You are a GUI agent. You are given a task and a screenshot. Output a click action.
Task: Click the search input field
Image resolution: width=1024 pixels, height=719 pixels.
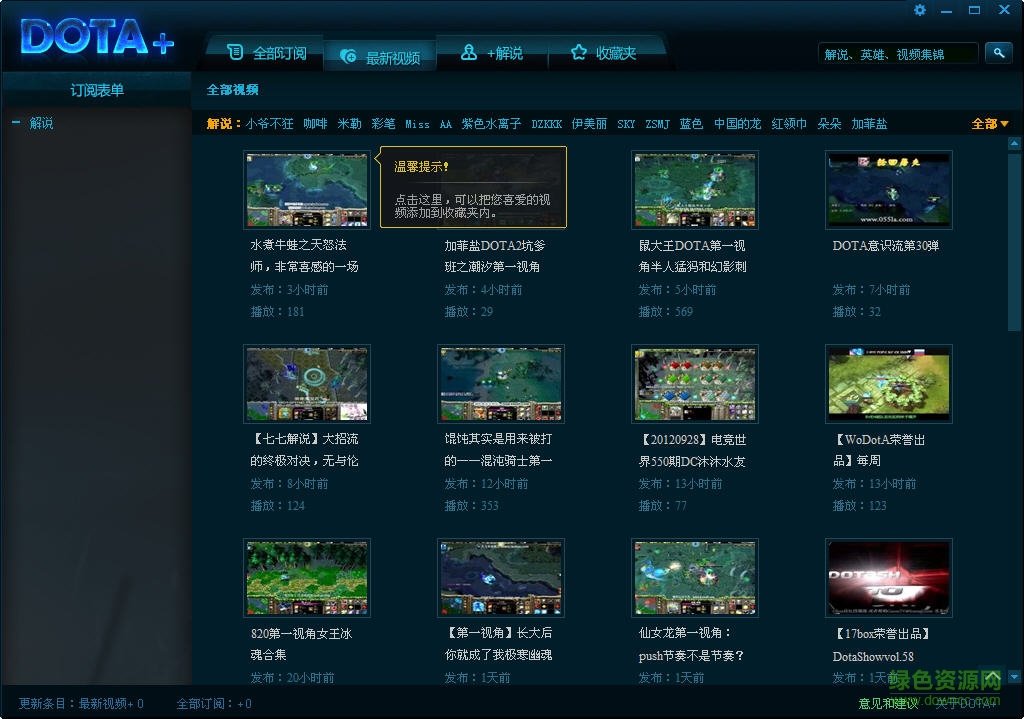[898, 52]
